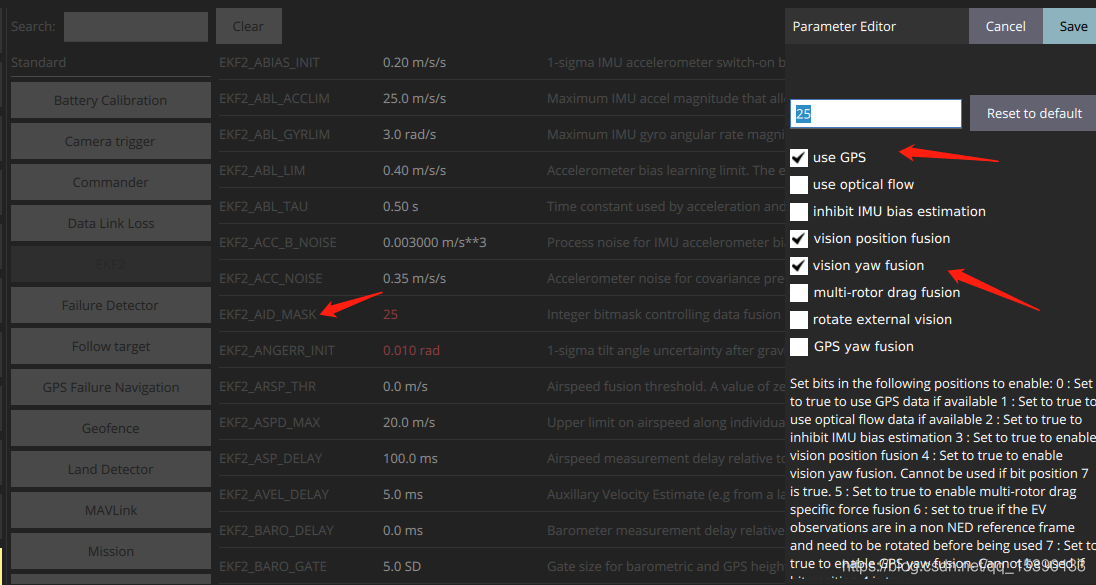This screenshot has width=1096, height=585.
Task: Select Data Link Loss group
Action: [x=110, y=224]
